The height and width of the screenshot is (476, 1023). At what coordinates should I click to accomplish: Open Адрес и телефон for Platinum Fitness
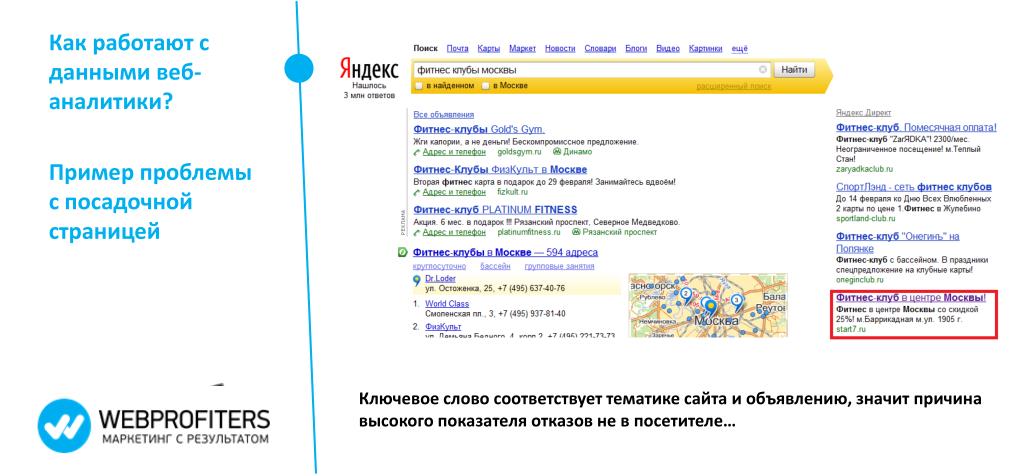(454, 232)
